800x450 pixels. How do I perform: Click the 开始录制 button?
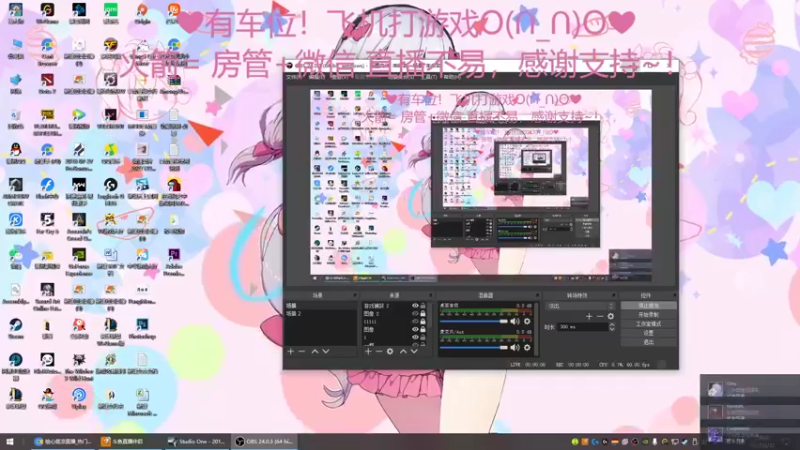648,315
